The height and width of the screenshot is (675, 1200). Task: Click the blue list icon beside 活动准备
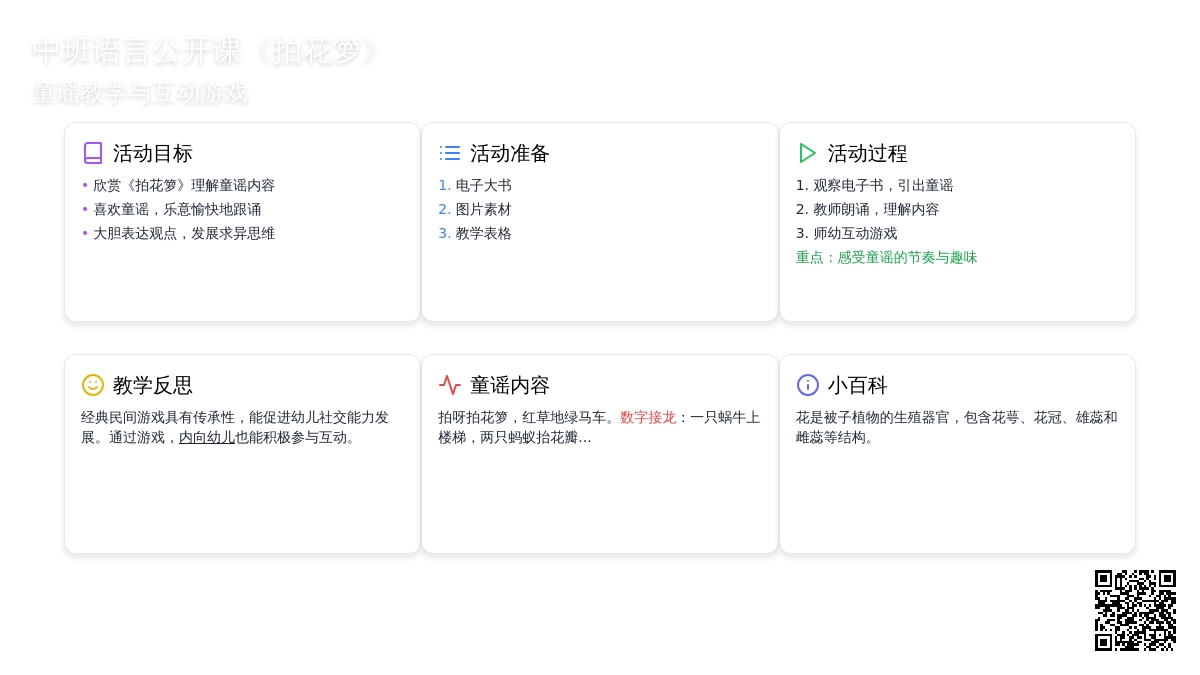[450, 153]
